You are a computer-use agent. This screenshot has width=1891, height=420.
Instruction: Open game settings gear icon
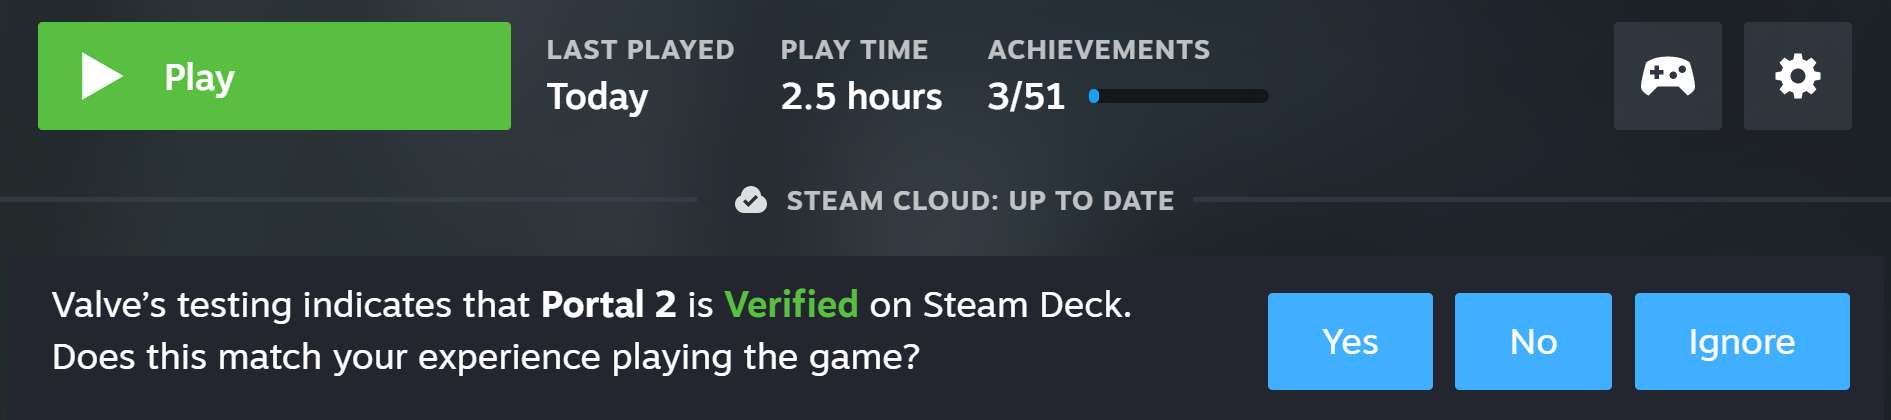(1797, 76)
